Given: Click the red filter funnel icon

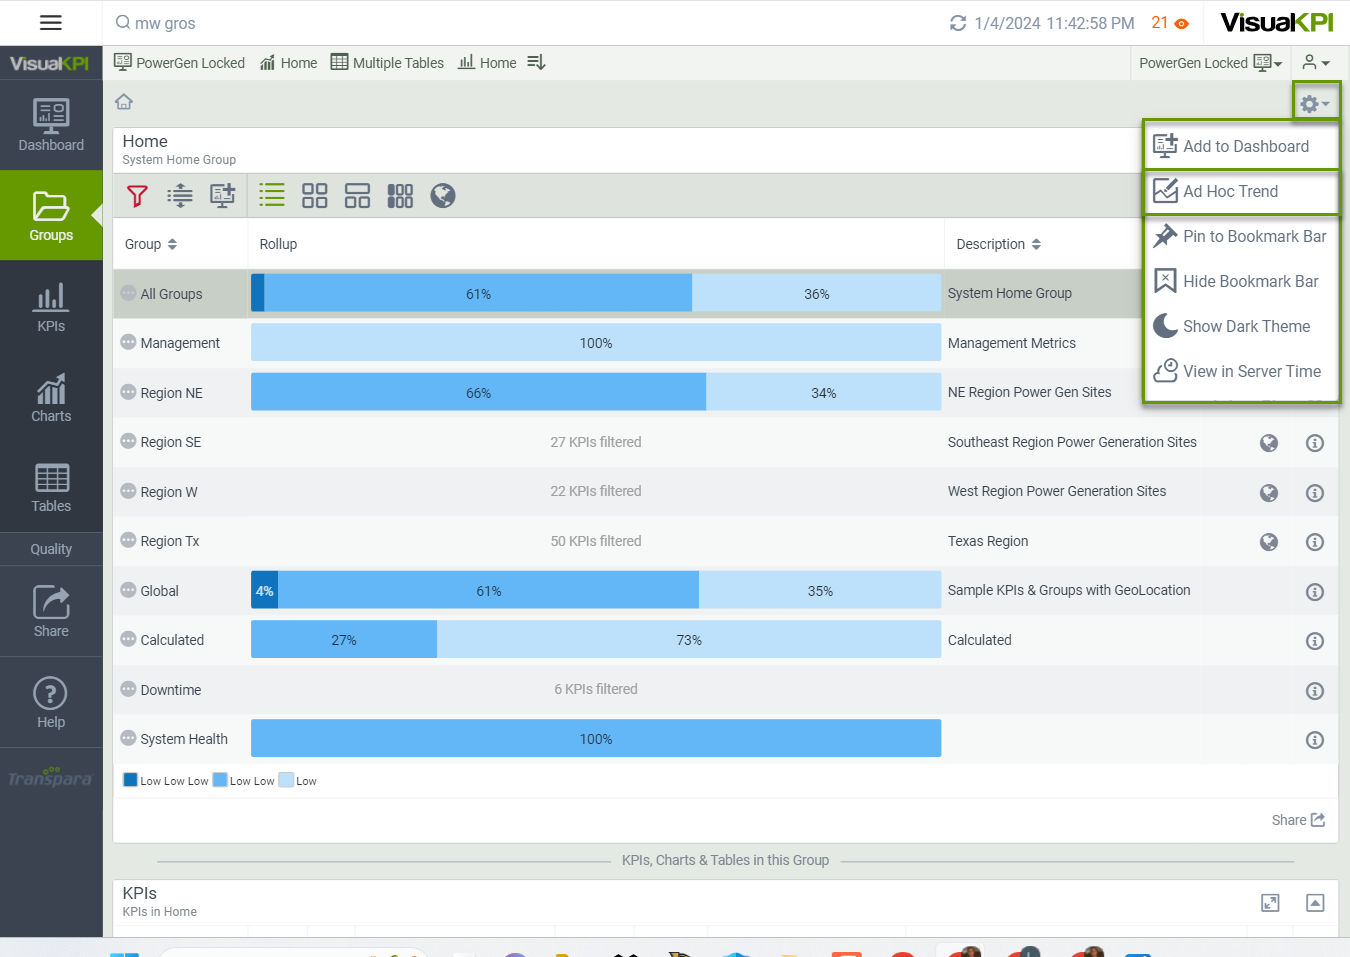Looking at the screenshot, I should (137, 196).
